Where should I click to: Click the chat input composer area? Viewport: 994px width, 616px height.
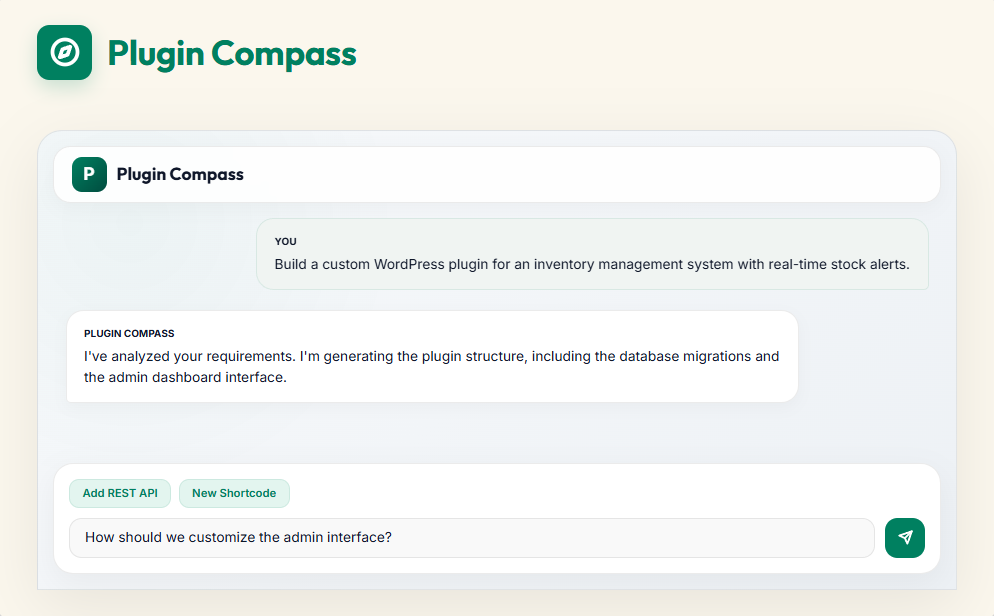[x=497, y=518]
